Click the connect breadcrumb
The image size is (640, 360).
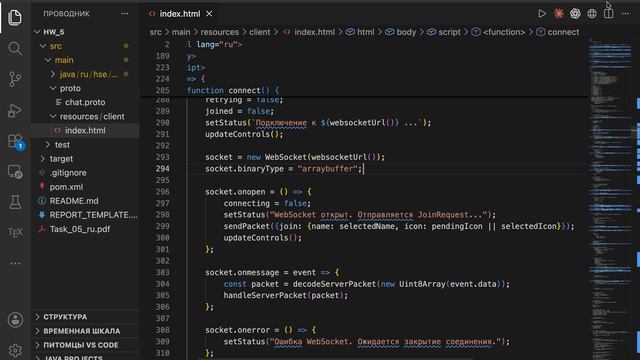[x=558, y=32]
